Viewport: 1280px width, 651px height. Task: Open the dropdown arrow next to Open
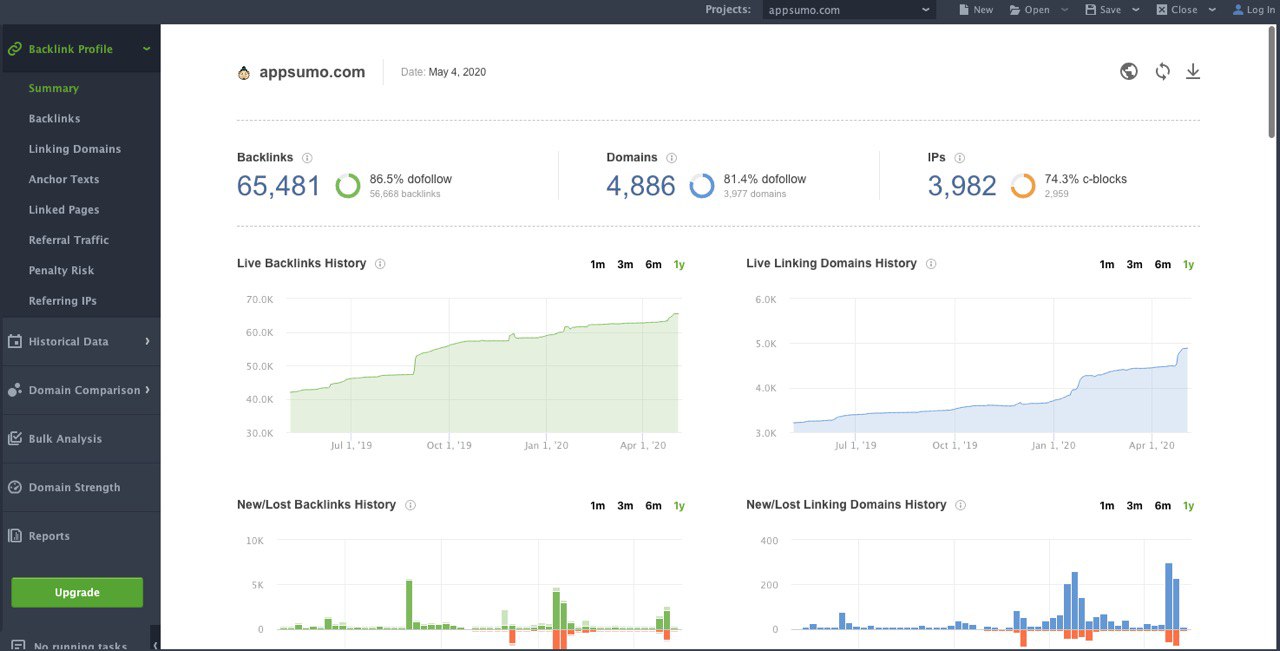1064,10
